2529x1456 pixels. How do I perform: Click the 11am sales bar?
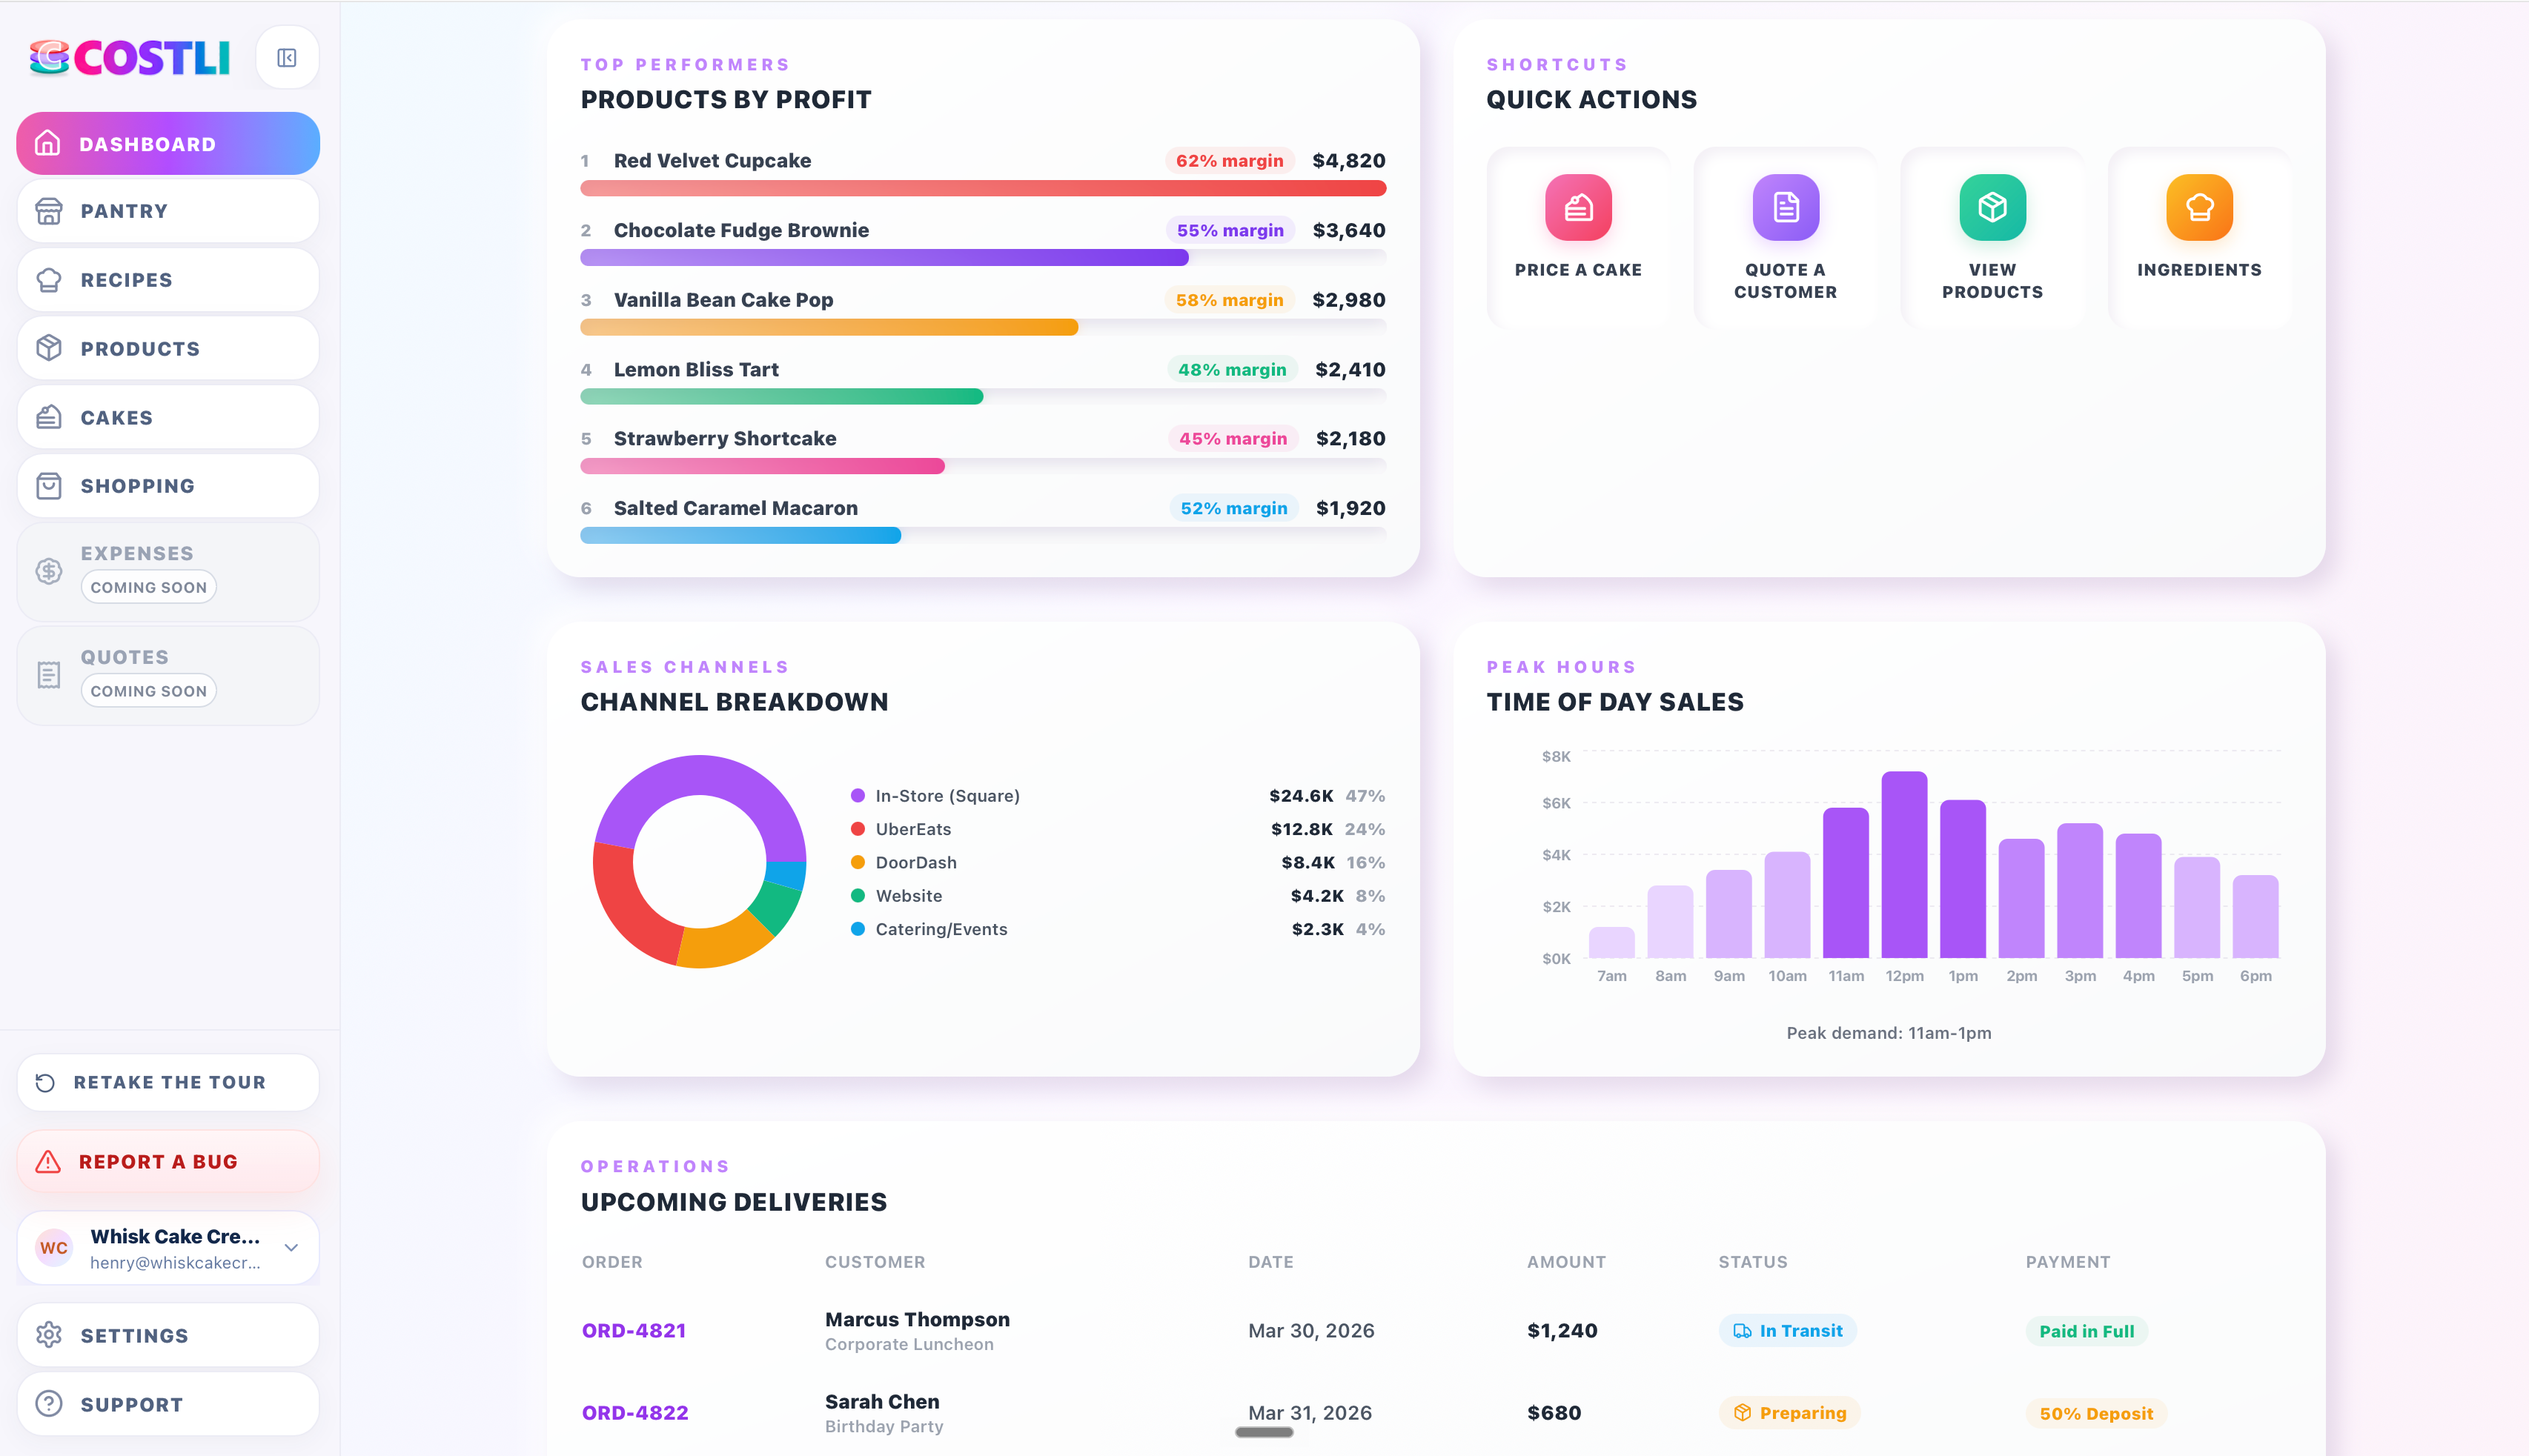pos(1846,883)
